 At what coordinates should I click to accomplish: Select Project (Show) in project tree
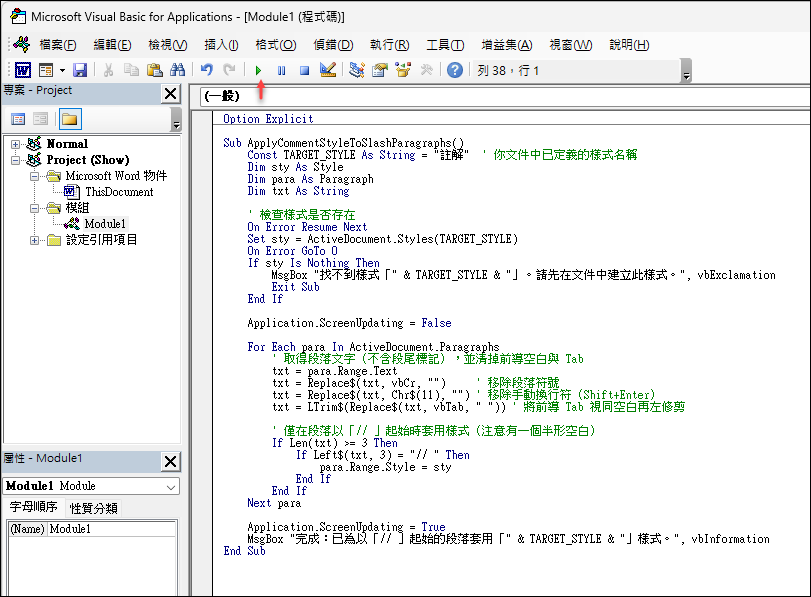pos(88,160)
